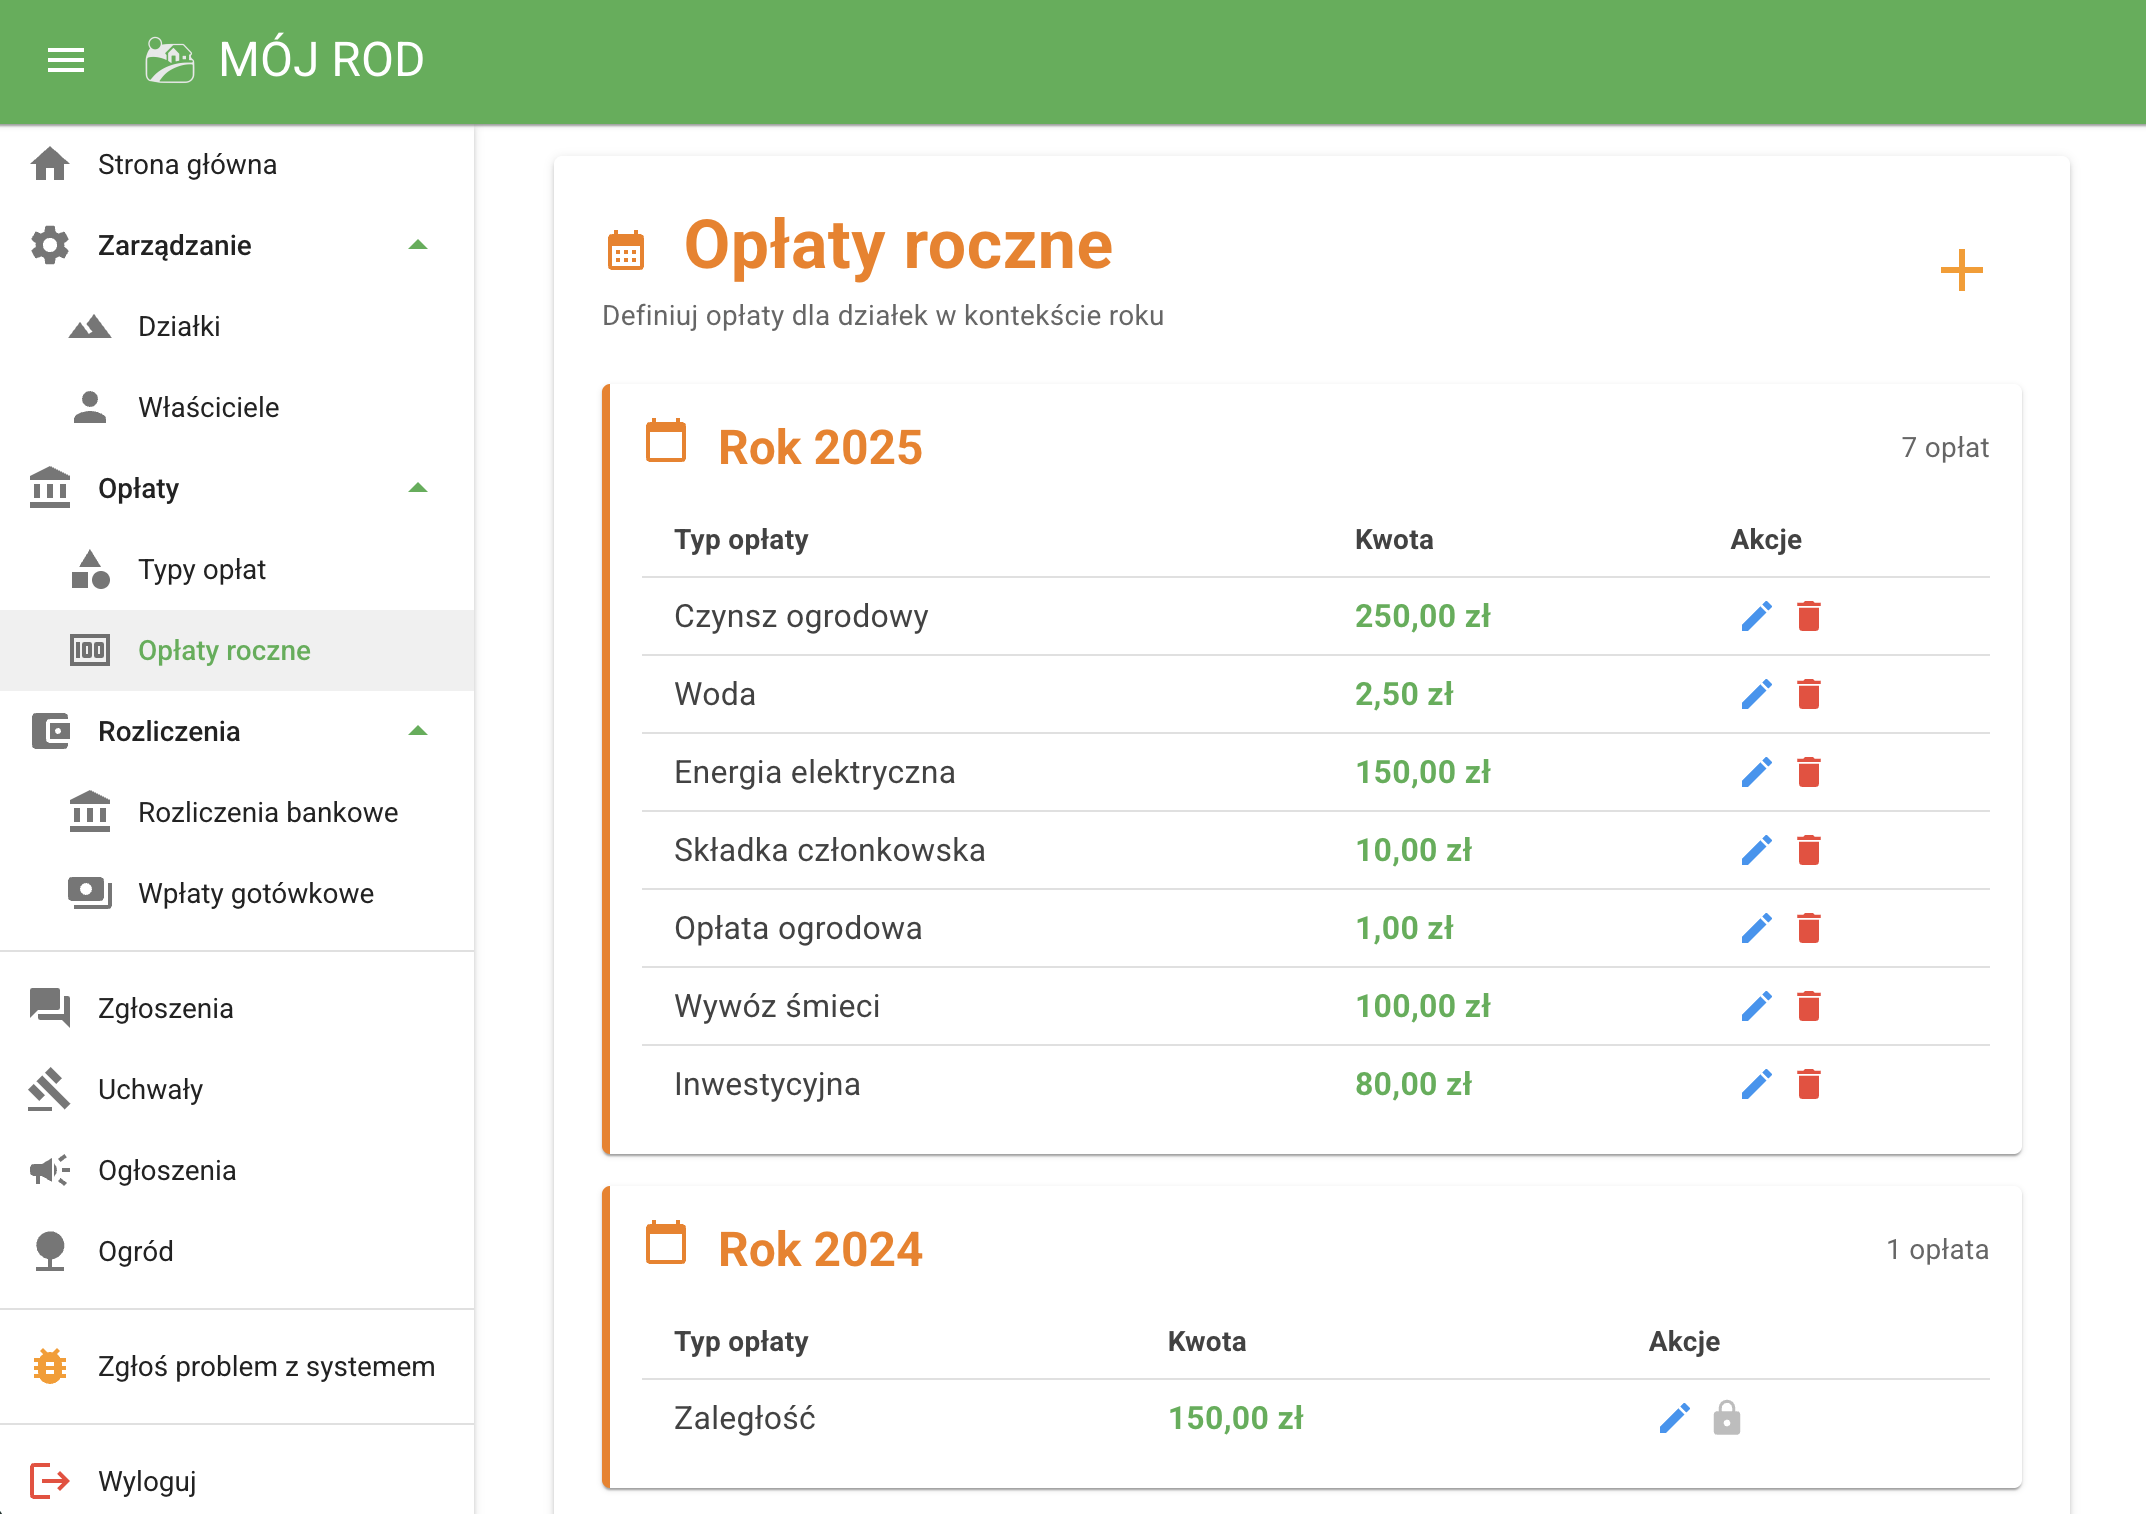Screen dimensions: 2146x1514
Task: Edit the Energia elektryczna fee
Action: [x=1756, y=772]
